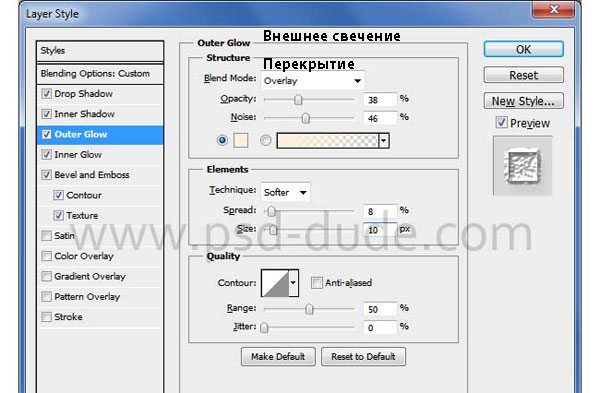600x393 pixels.
Task: Select the Gradient Overlay style label
Action: [x=90, y=276]
